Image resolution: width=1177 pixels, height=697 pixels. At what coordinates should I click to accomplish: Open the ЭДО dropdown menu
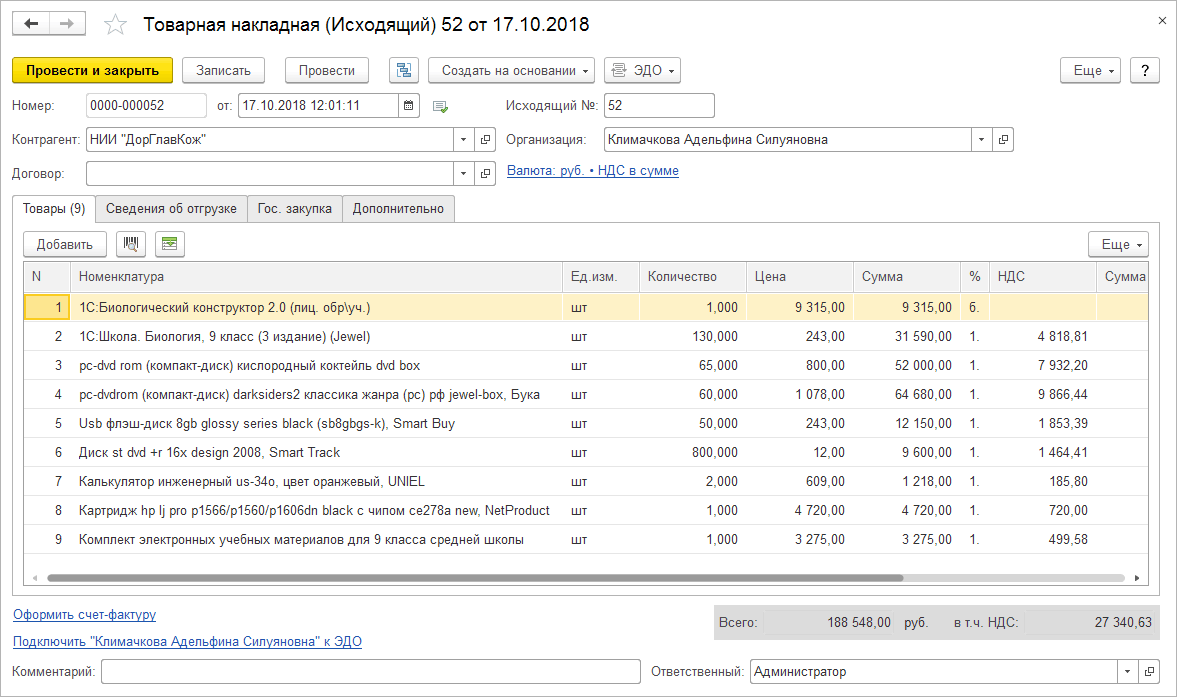point(642,70)
